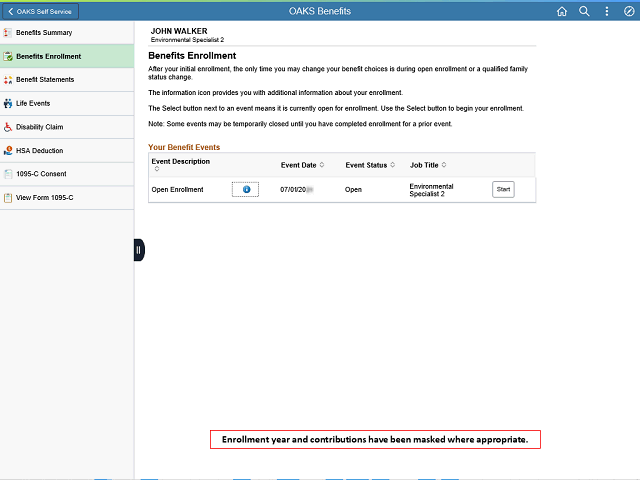Open Benefit Statements page
640x480 pixels.
[67, 80]
